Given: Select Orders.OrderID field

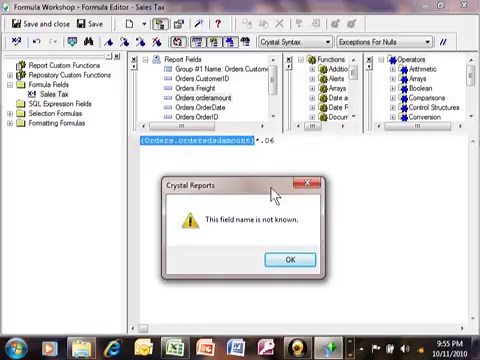Looking at the screenshot, I should [197, 117].
